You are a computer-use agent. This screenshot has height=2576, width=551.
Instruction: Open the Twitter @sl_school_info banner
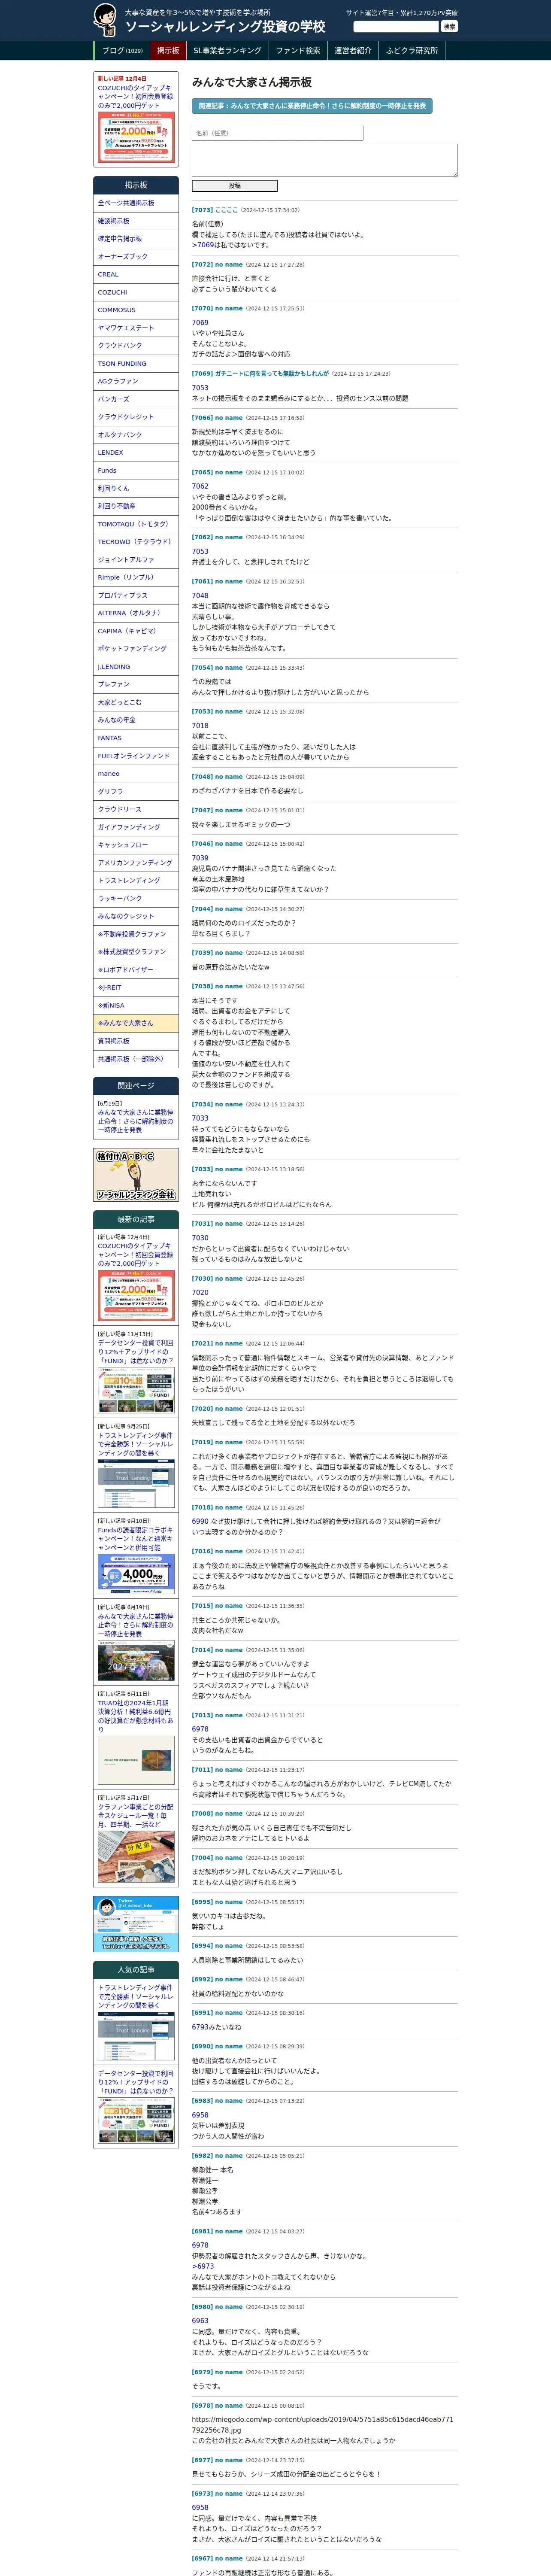click(136, 1923)
